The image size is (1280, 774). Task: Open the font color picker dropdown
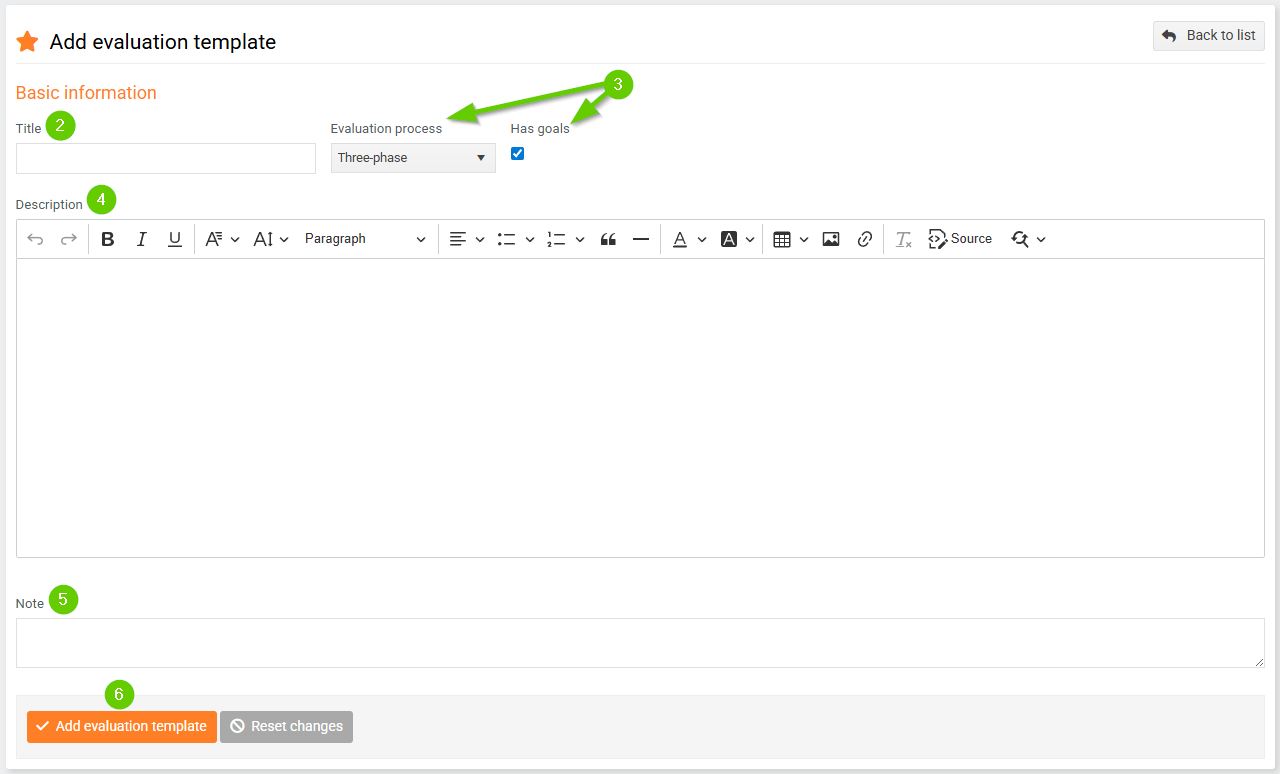(689, 239)
